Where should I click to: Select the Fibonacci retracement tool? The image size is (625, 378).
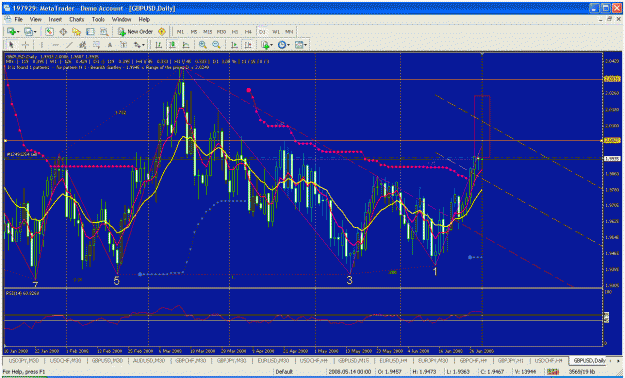[x=96, y=45]
